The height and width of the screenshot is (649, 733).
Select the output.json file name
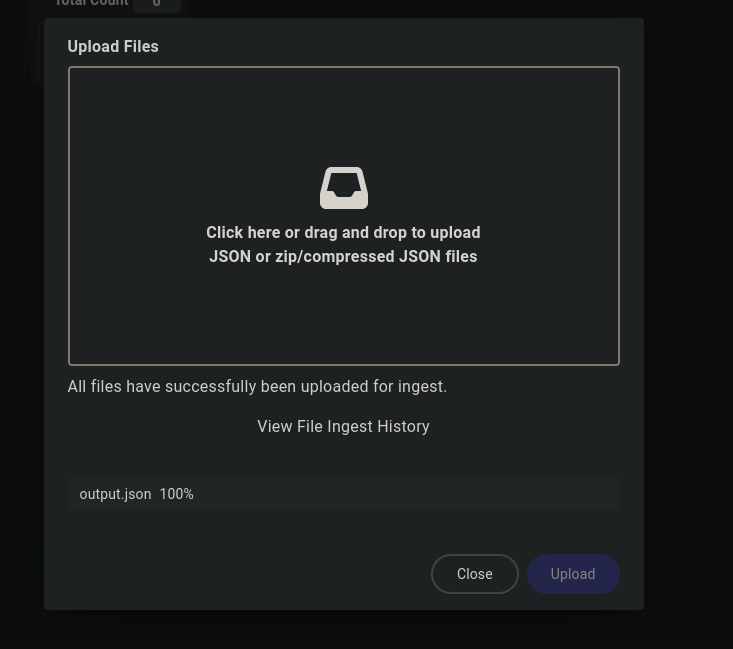pos(115,494)
